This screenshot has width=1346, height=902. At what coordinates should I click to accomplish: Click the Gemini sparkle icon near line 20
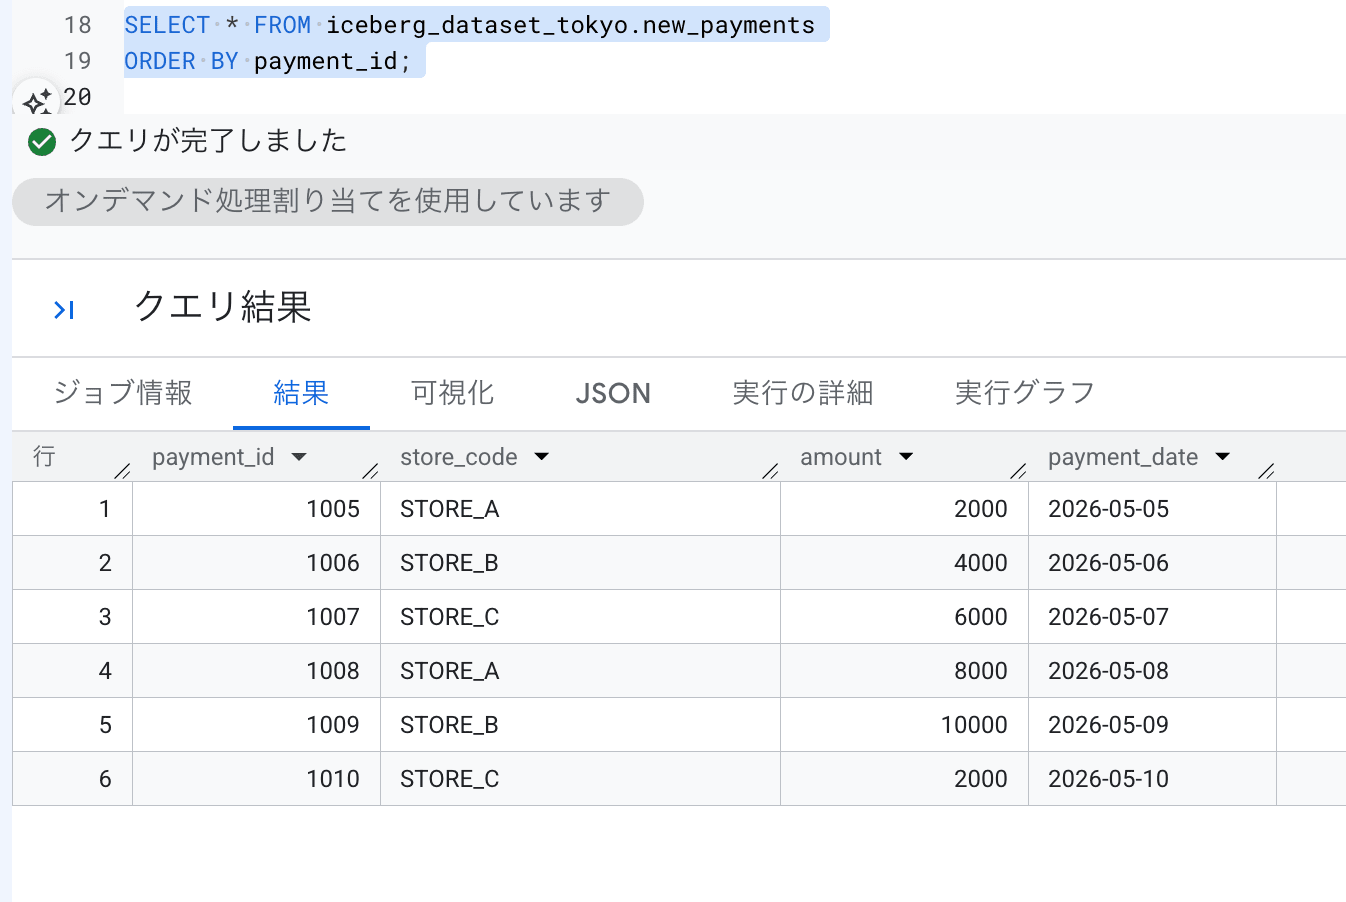click(37, 101)
